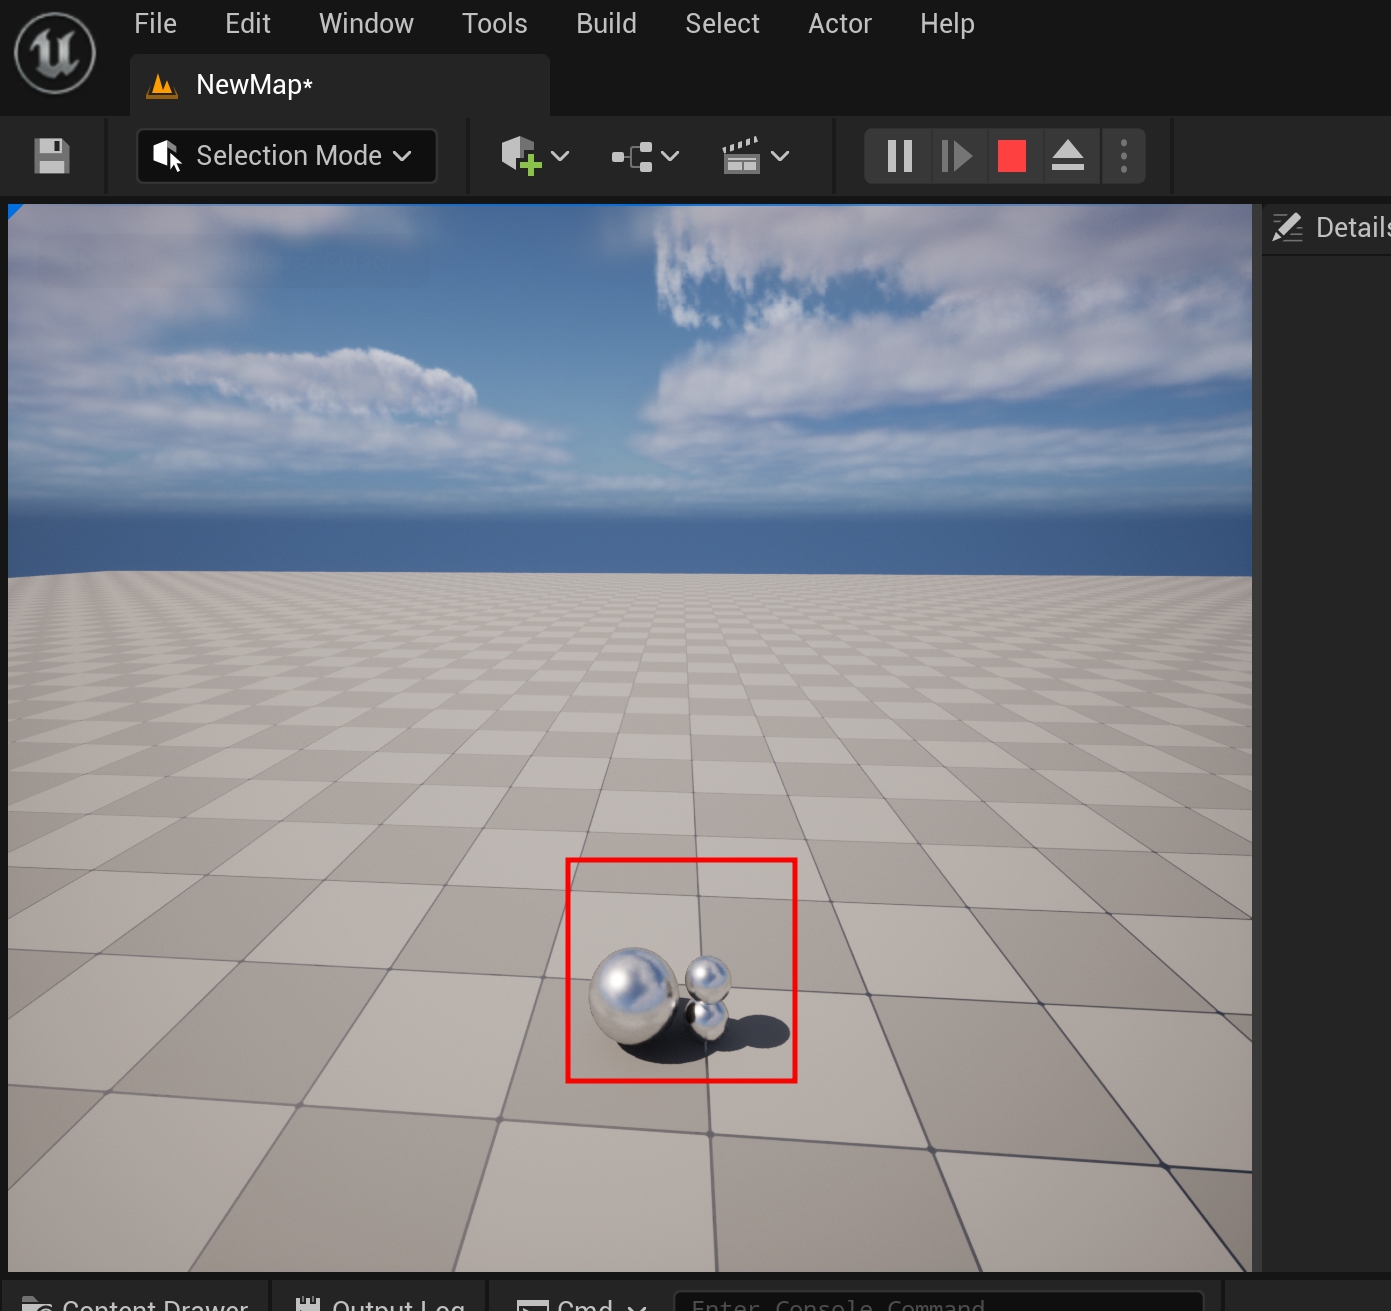Expand the add content dropdown arrow
Image resolution: width=1391 pixels, height=1311 pixels.
pyautogui.click(x=561, y=156)
